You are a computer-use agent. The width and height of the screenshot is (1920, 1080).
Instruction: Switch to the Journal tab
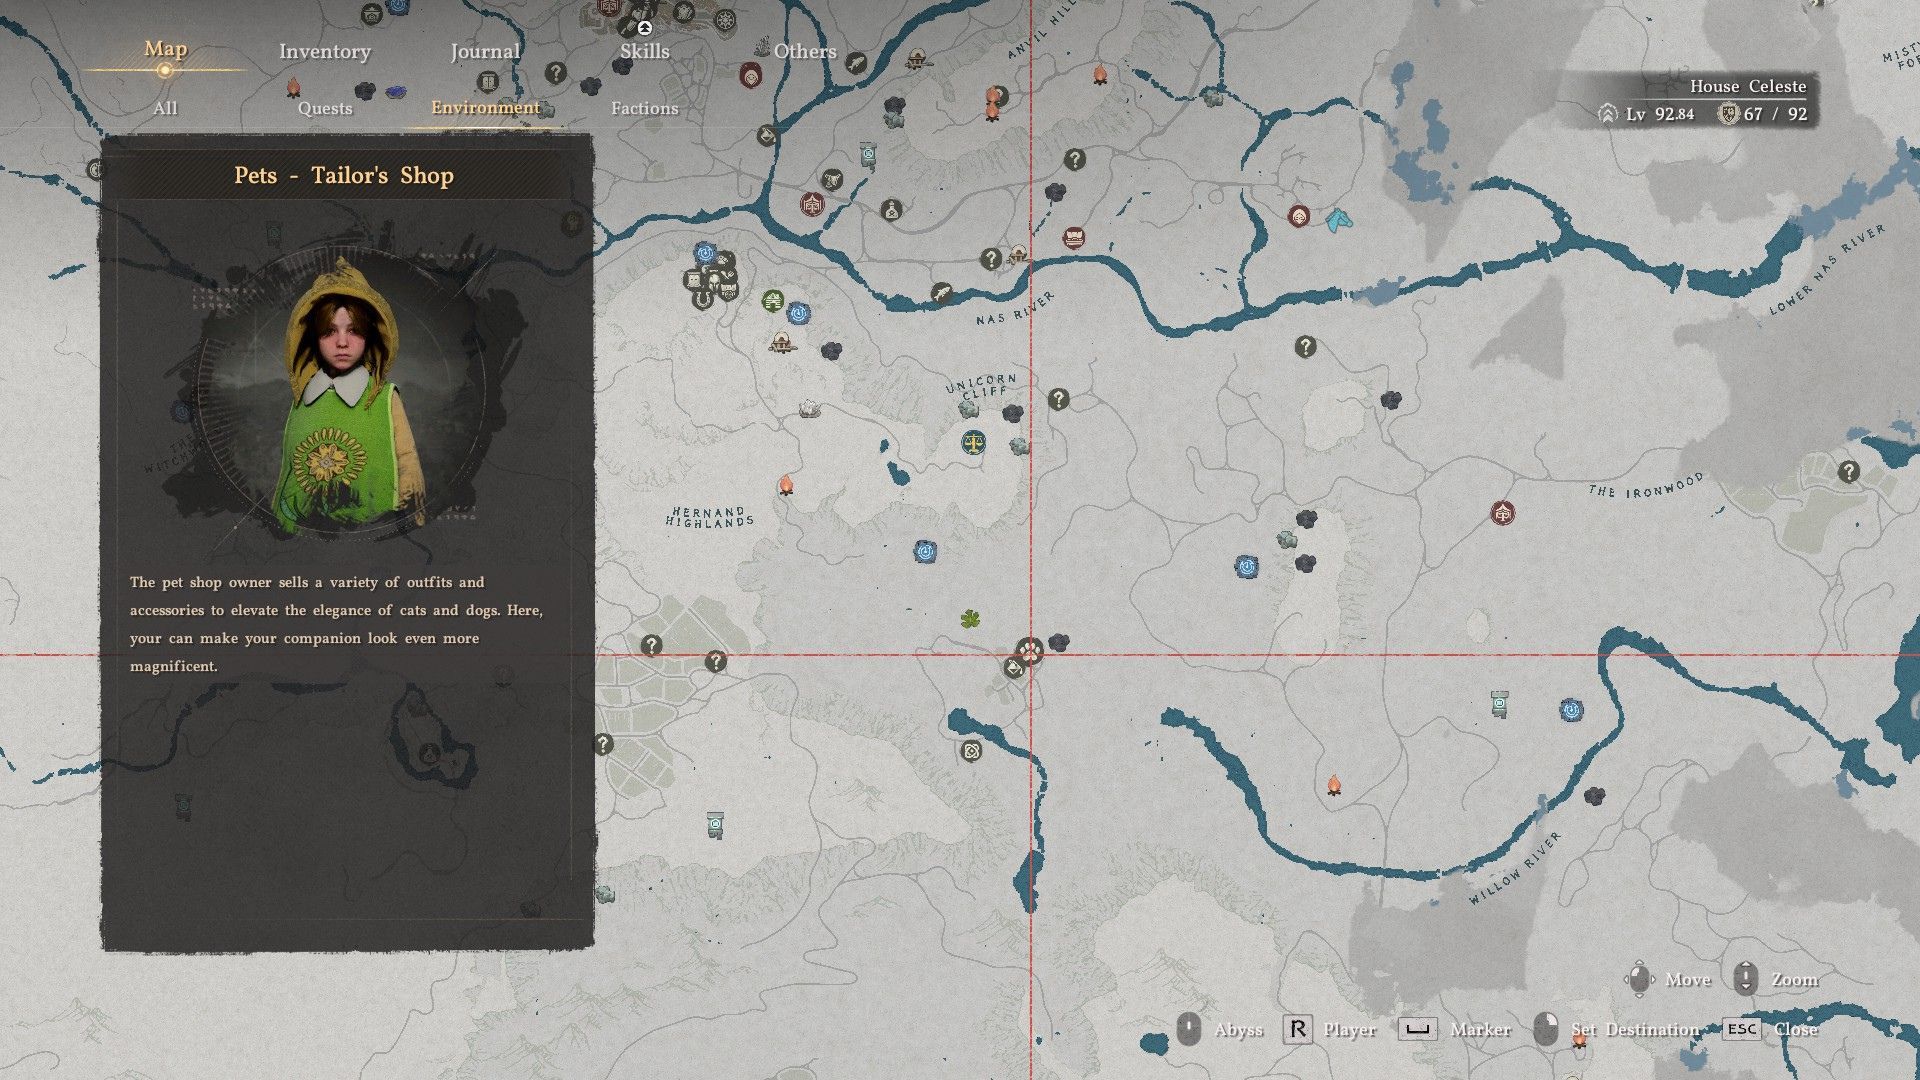pyautogui.click(x=485, y=52)
